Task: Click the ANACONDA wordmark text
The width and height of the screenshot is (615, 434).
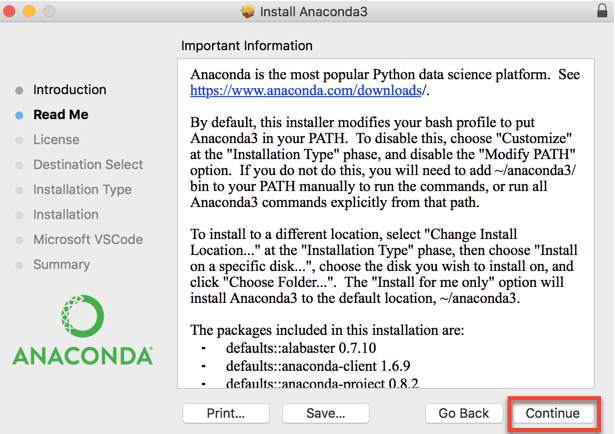Action: pos(83,356)
